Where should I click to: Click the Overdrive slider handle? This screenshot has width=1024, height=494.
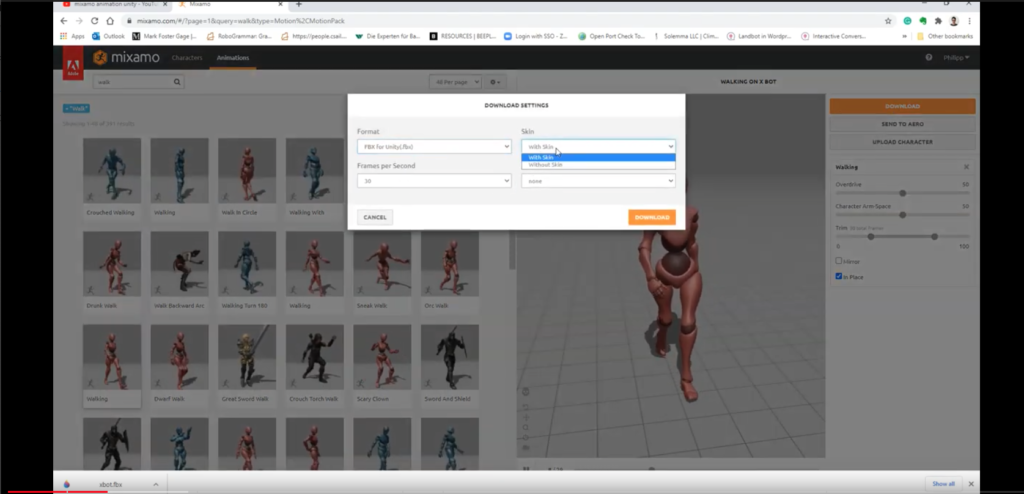click(x=903, y=193)
